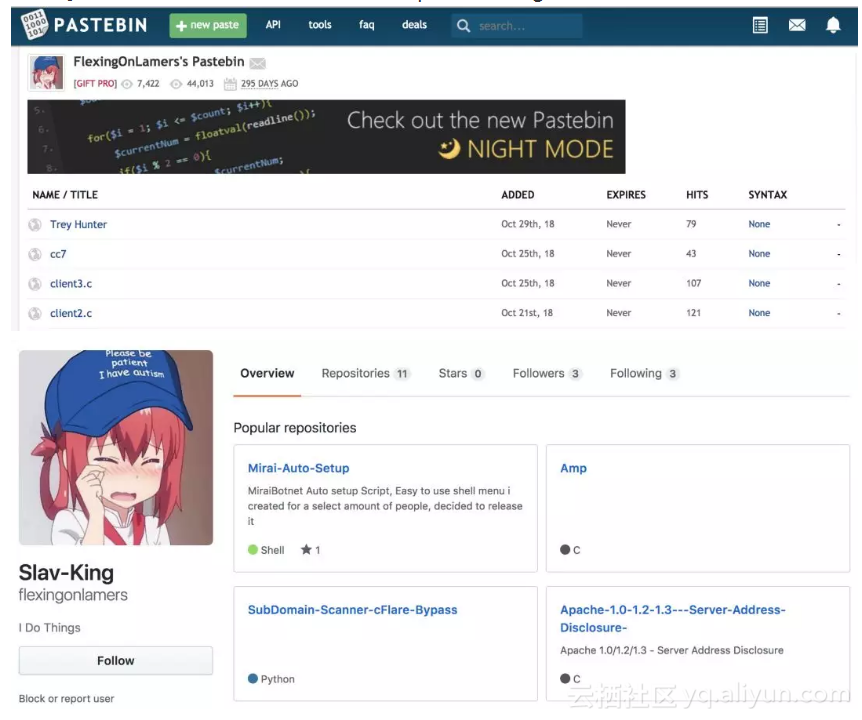Click the ADDED column header
Screen dimensions: 862x720
coord(517,195)
